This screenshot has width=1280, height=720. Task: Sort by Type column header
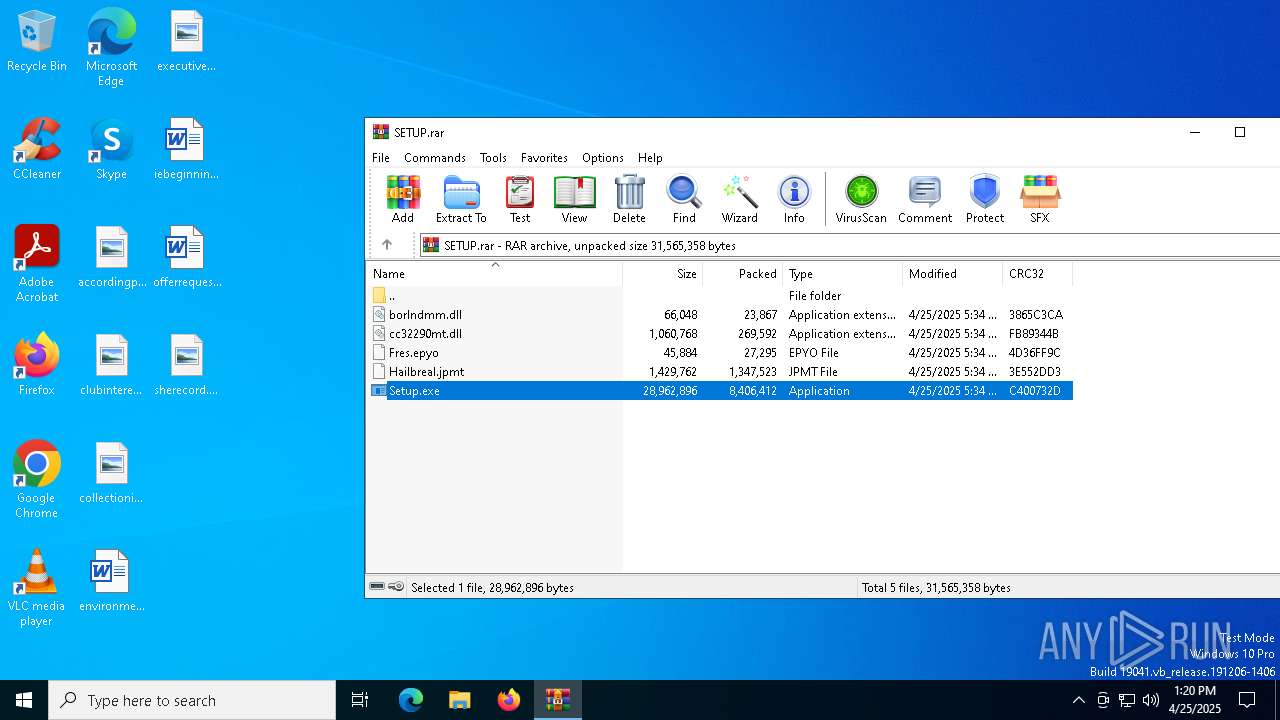pyautogui.click(x=842, y=274)
